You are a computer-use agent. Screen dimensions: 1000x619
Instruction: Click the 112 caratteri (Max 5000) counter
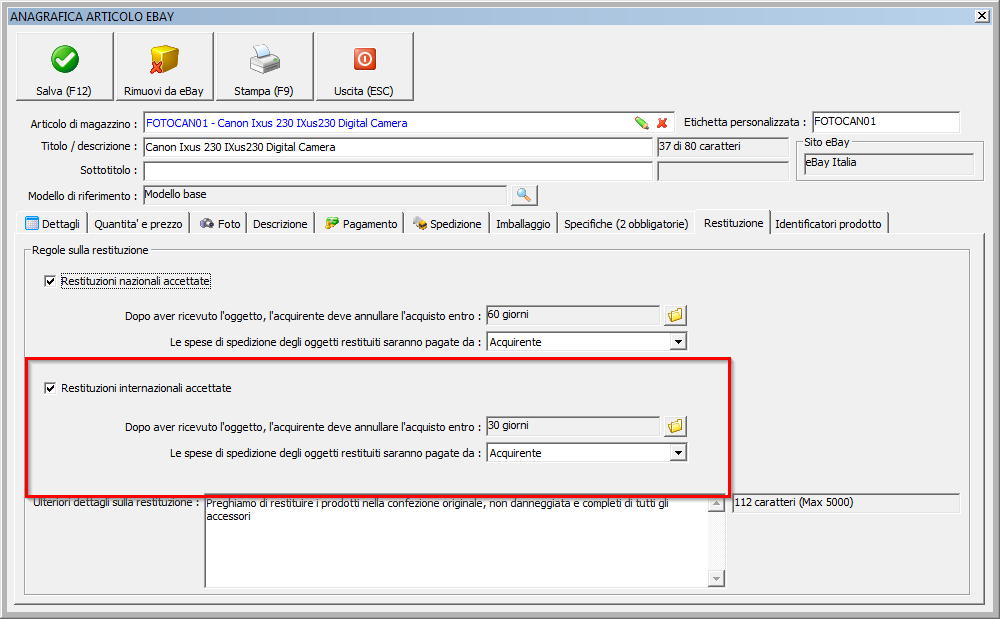click(846, 503)
